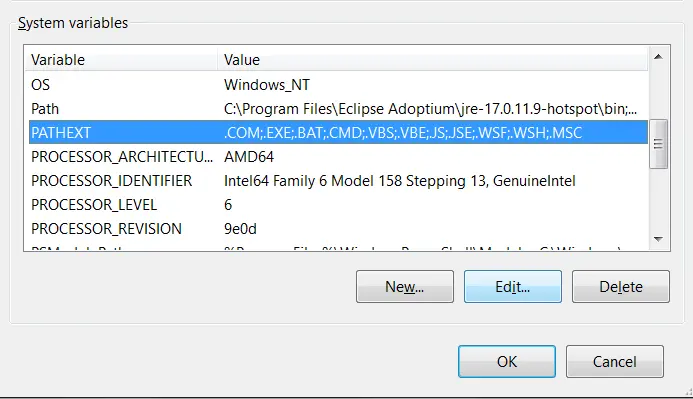693x399 pixels.
Task: Click the 9e0d value cell
Action: click(240, 228)
